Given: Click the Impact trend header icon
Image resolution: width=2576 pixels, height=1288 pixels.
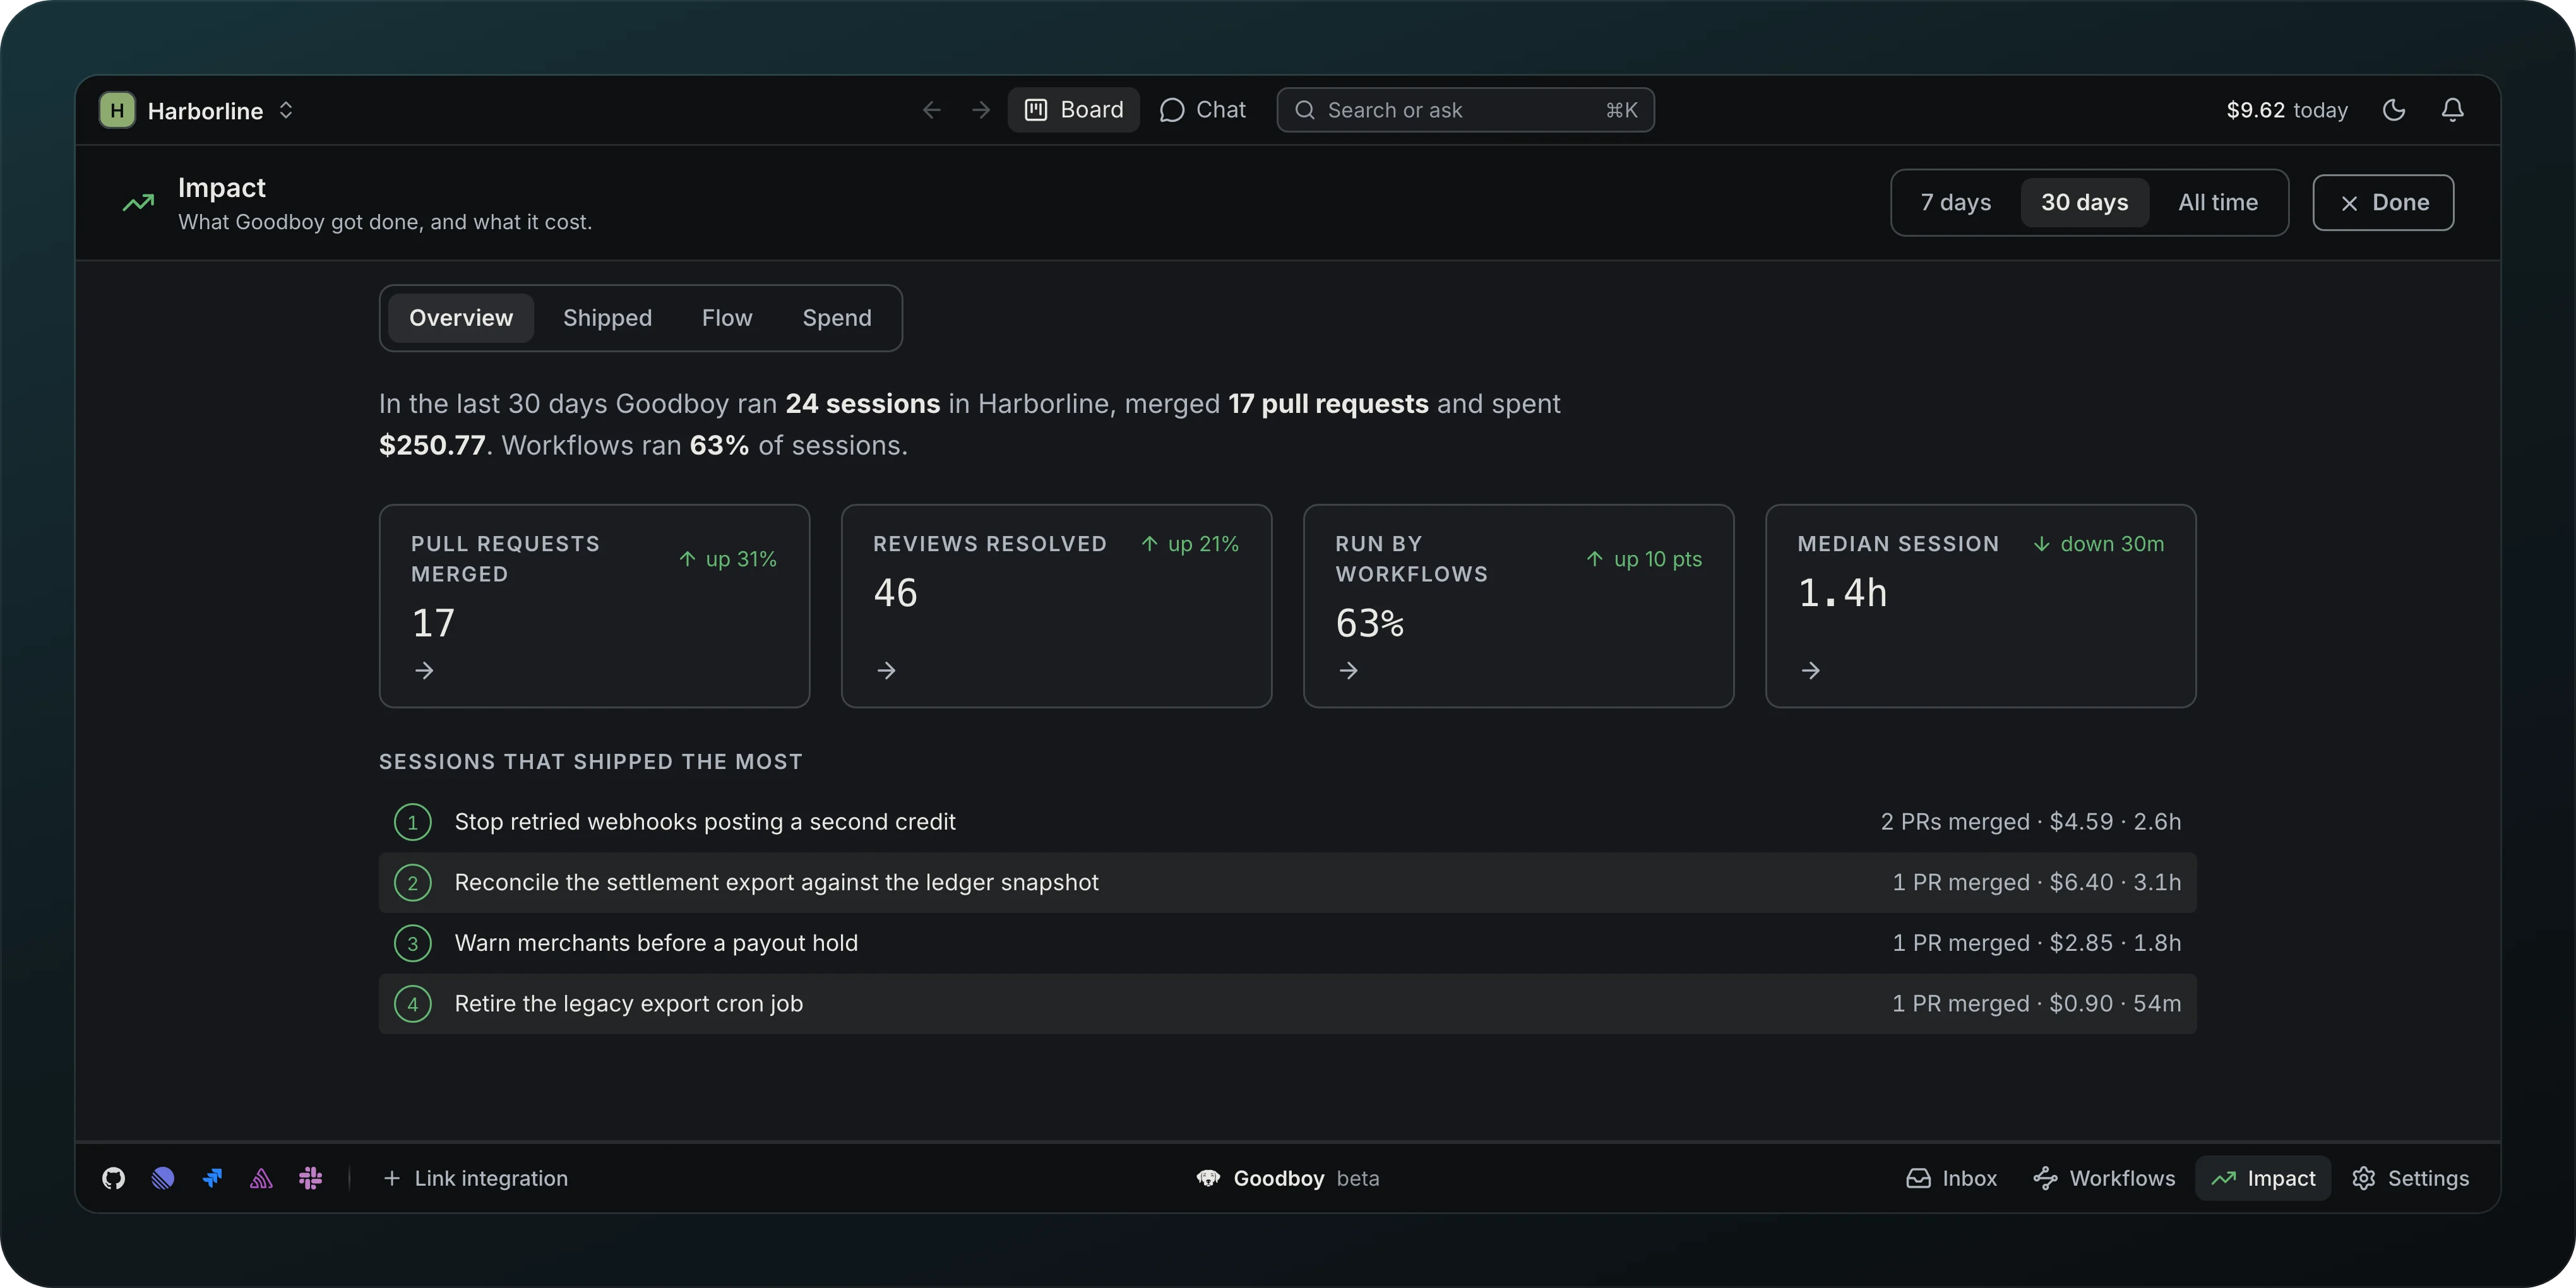Looking at the screenshot, I should click(x=138, y=203).
